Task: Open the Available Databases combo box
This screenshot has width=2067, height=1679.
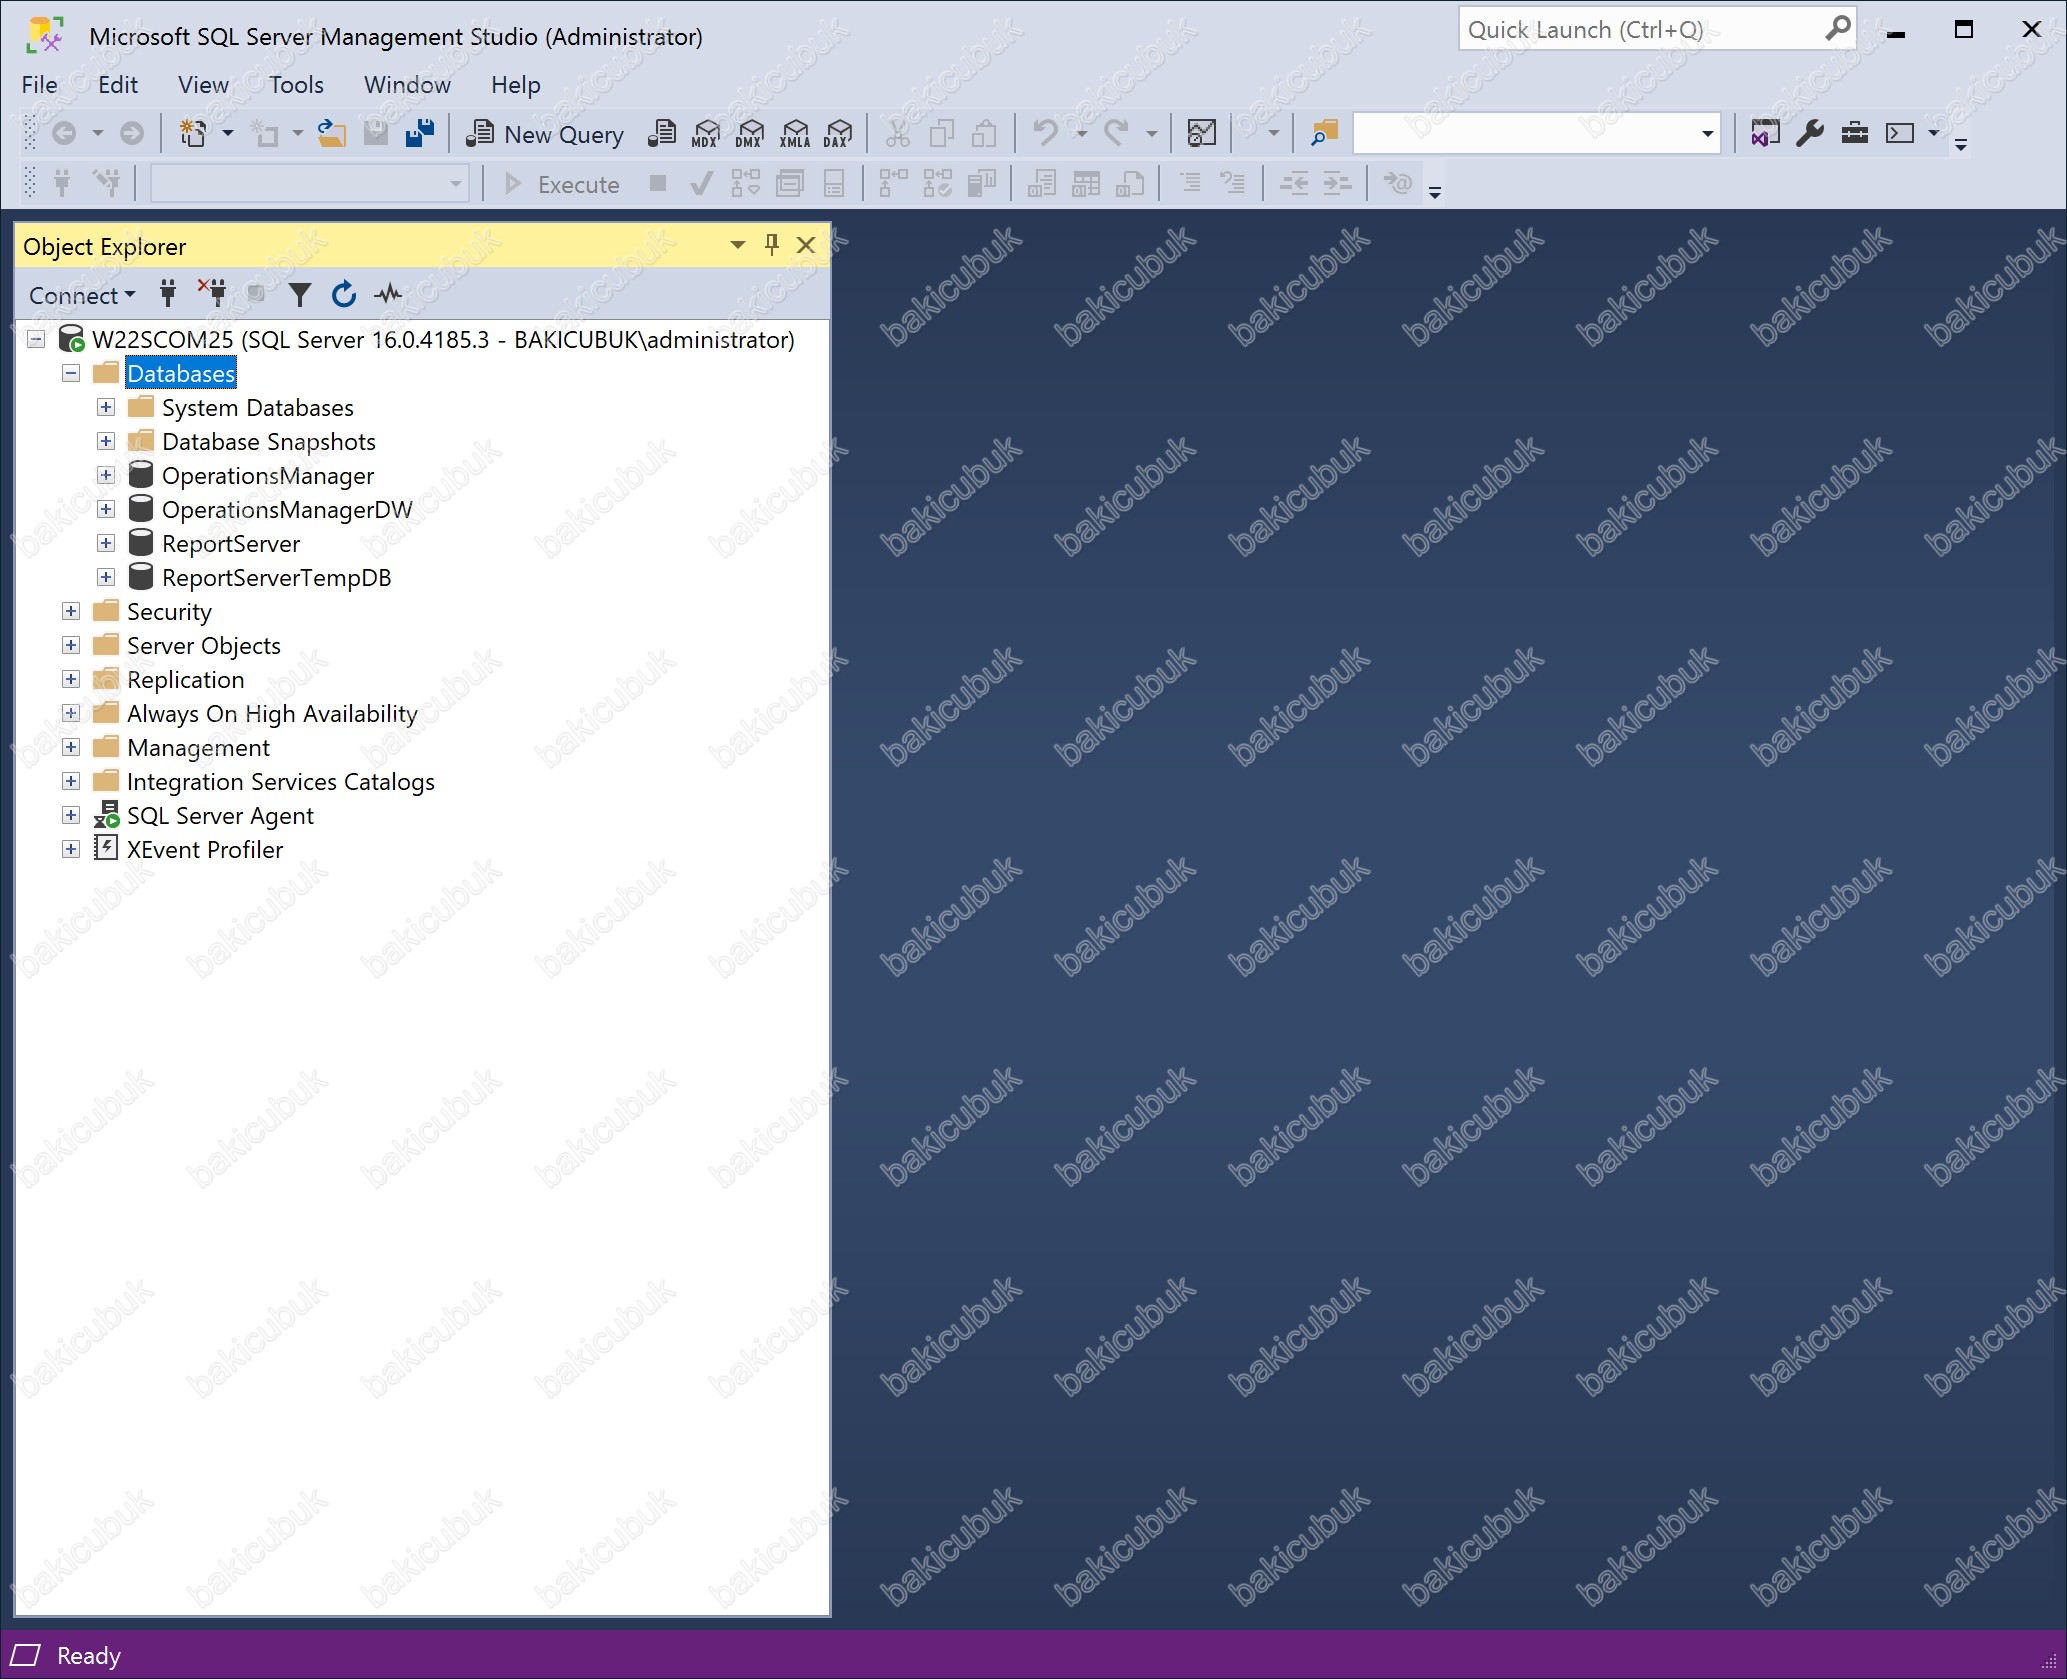Action: [310, 184]
